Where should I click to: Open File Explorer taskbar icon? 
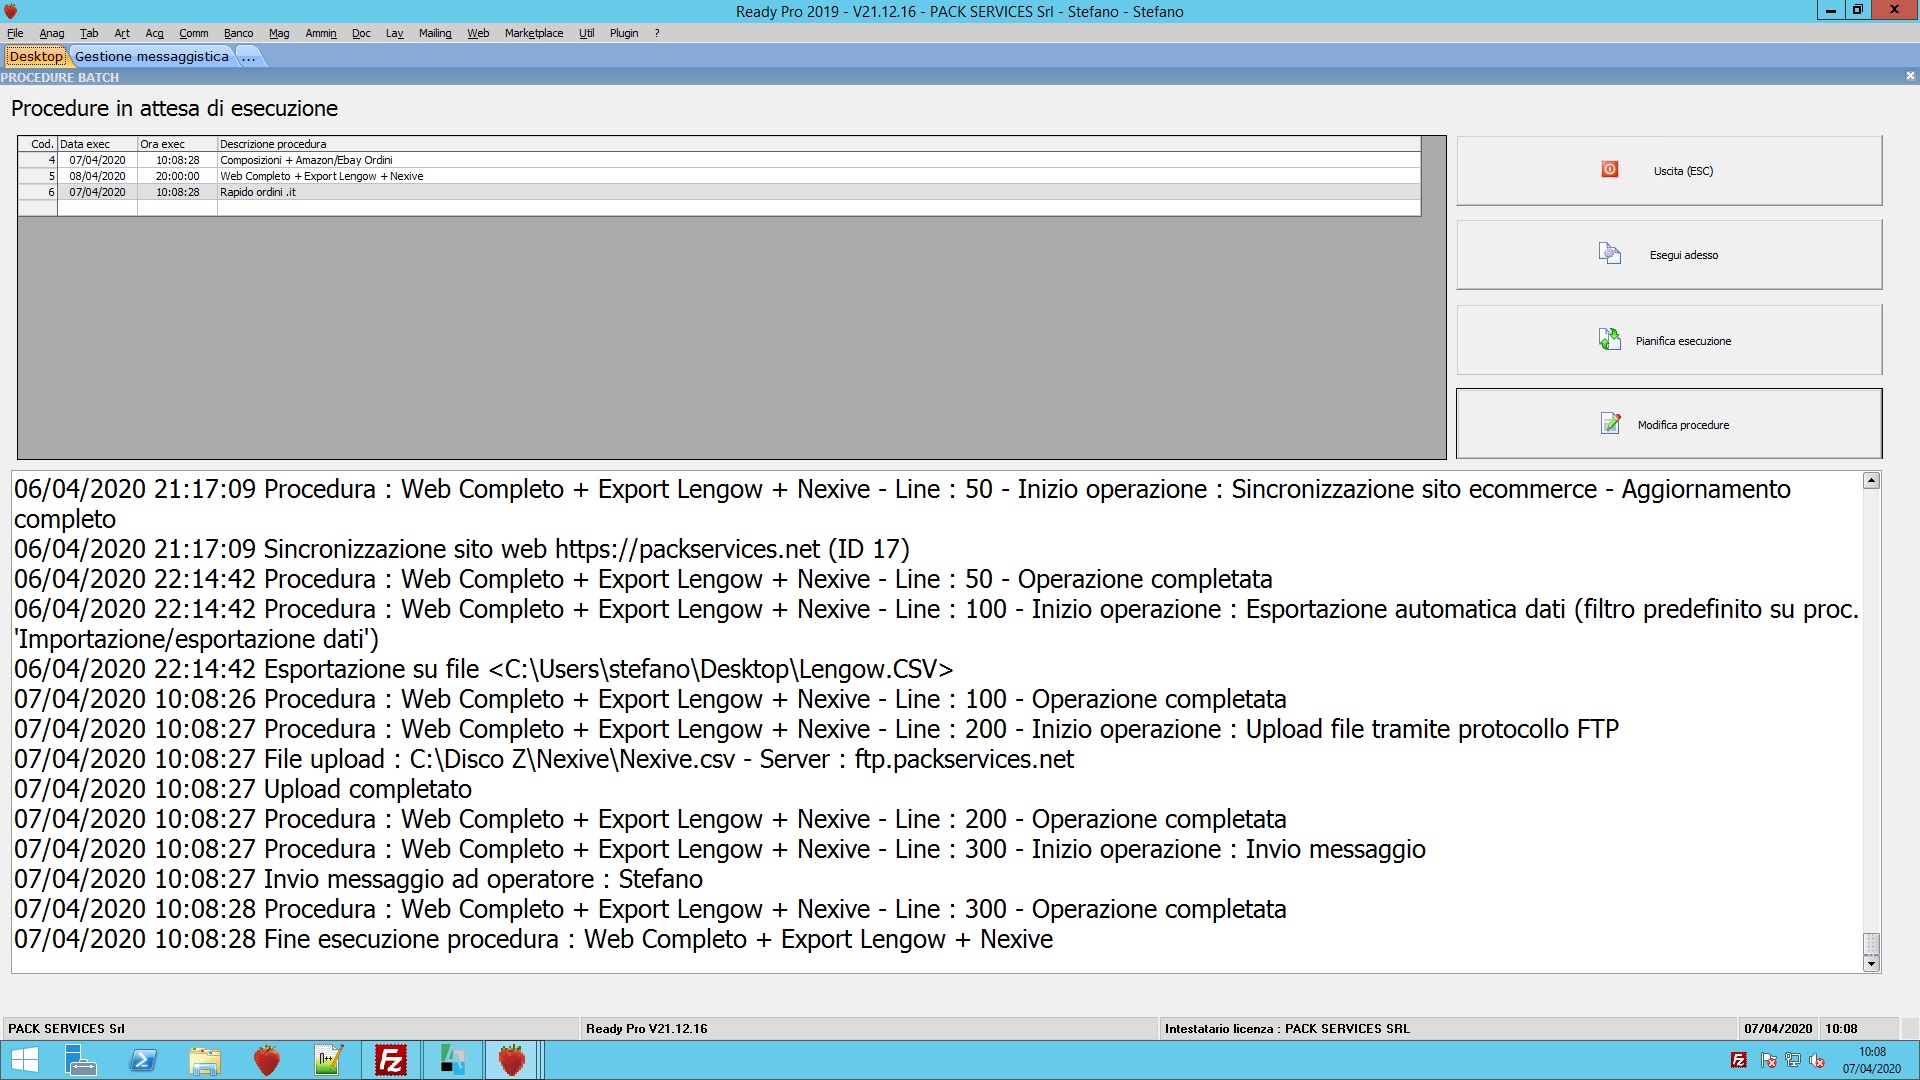(x=205, y=1060)
